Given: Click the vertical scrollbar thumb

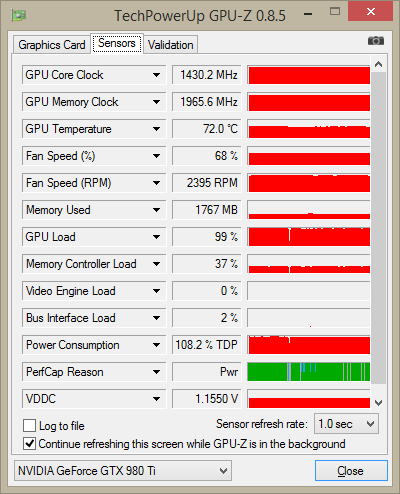Looking at the screenshot, I should tap(378, 228).
